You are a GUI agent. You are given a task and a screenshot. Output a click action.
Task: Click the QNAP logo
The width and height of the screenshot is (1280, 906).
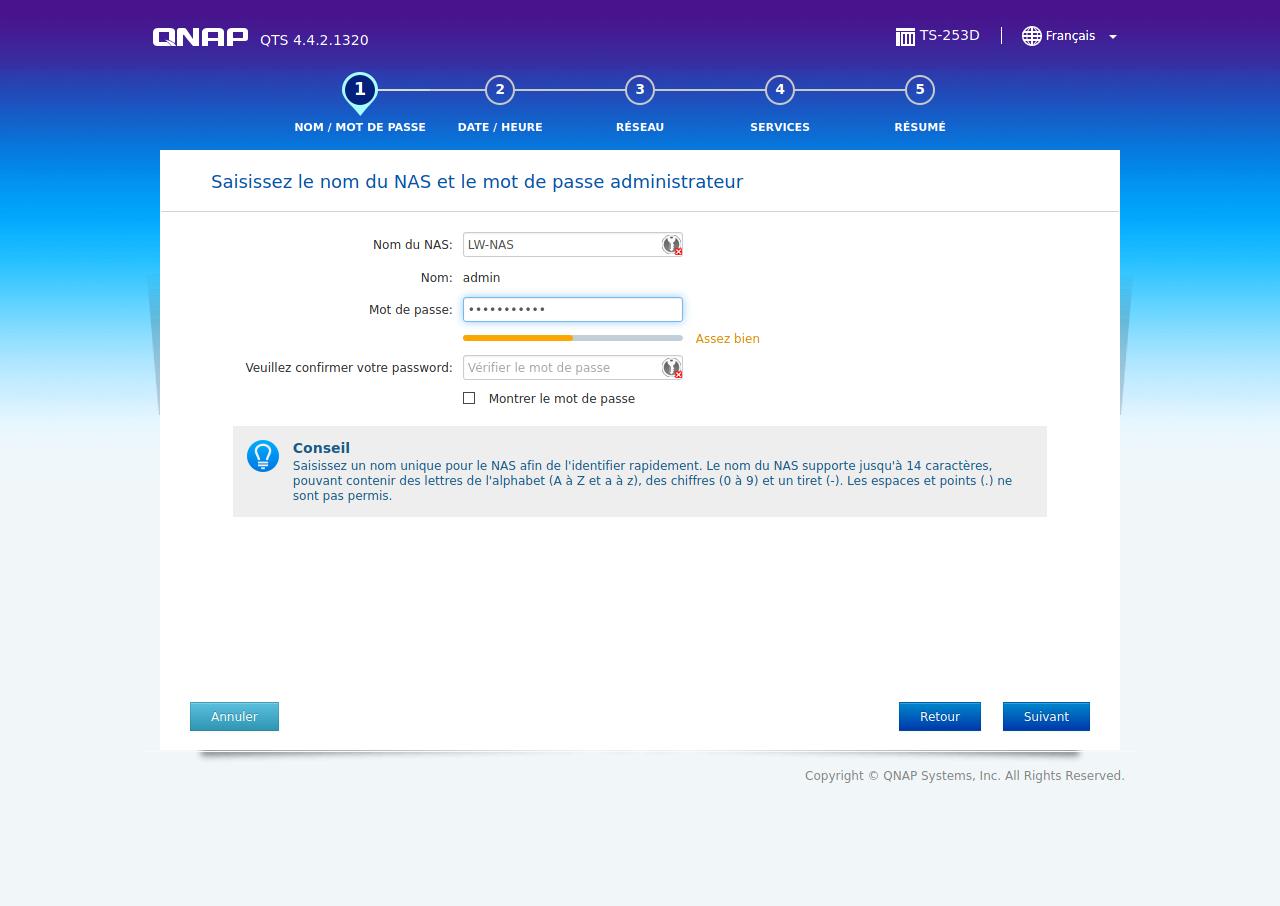(200, 37)
